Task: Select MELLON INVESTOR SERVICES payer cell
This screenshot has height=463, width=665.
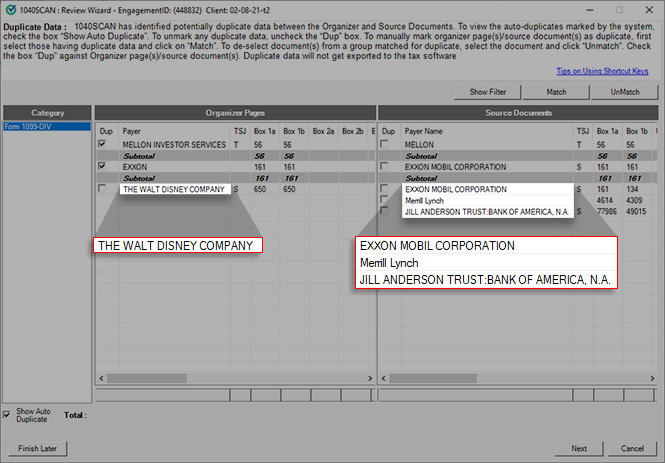Action: pos(174,145)
